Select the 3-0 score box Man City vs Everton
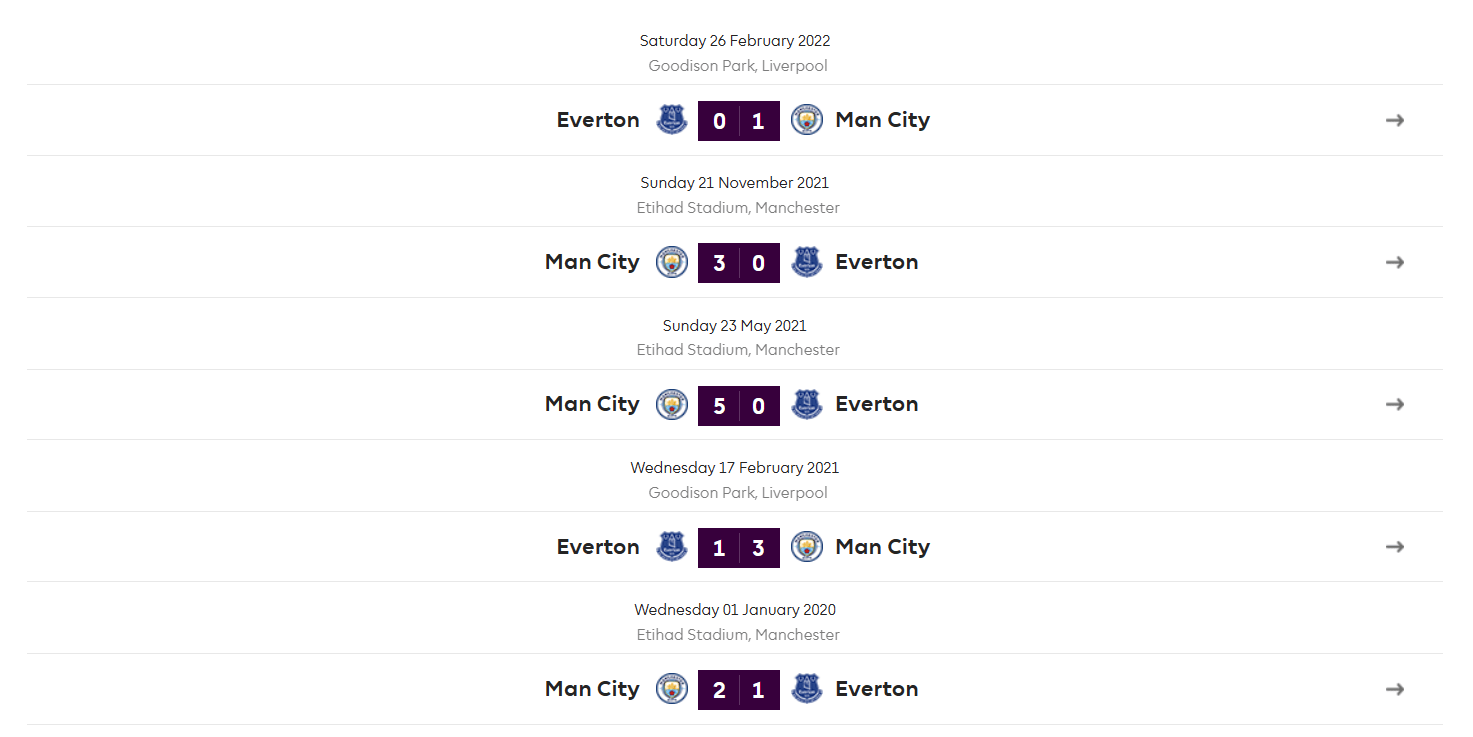 click(x=739, y=263)
